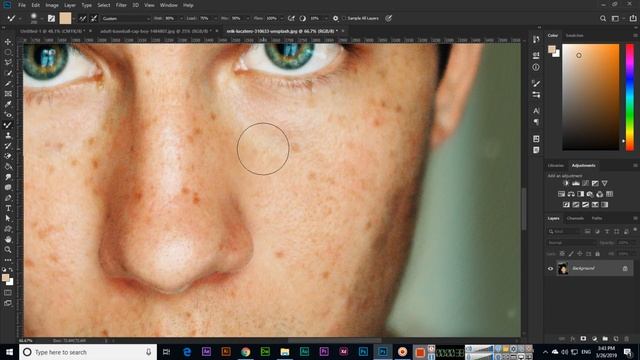The image size is (640, 360).
Task: Toggle Lock all padlock in Layers panel
Action: tap(598, 254)
